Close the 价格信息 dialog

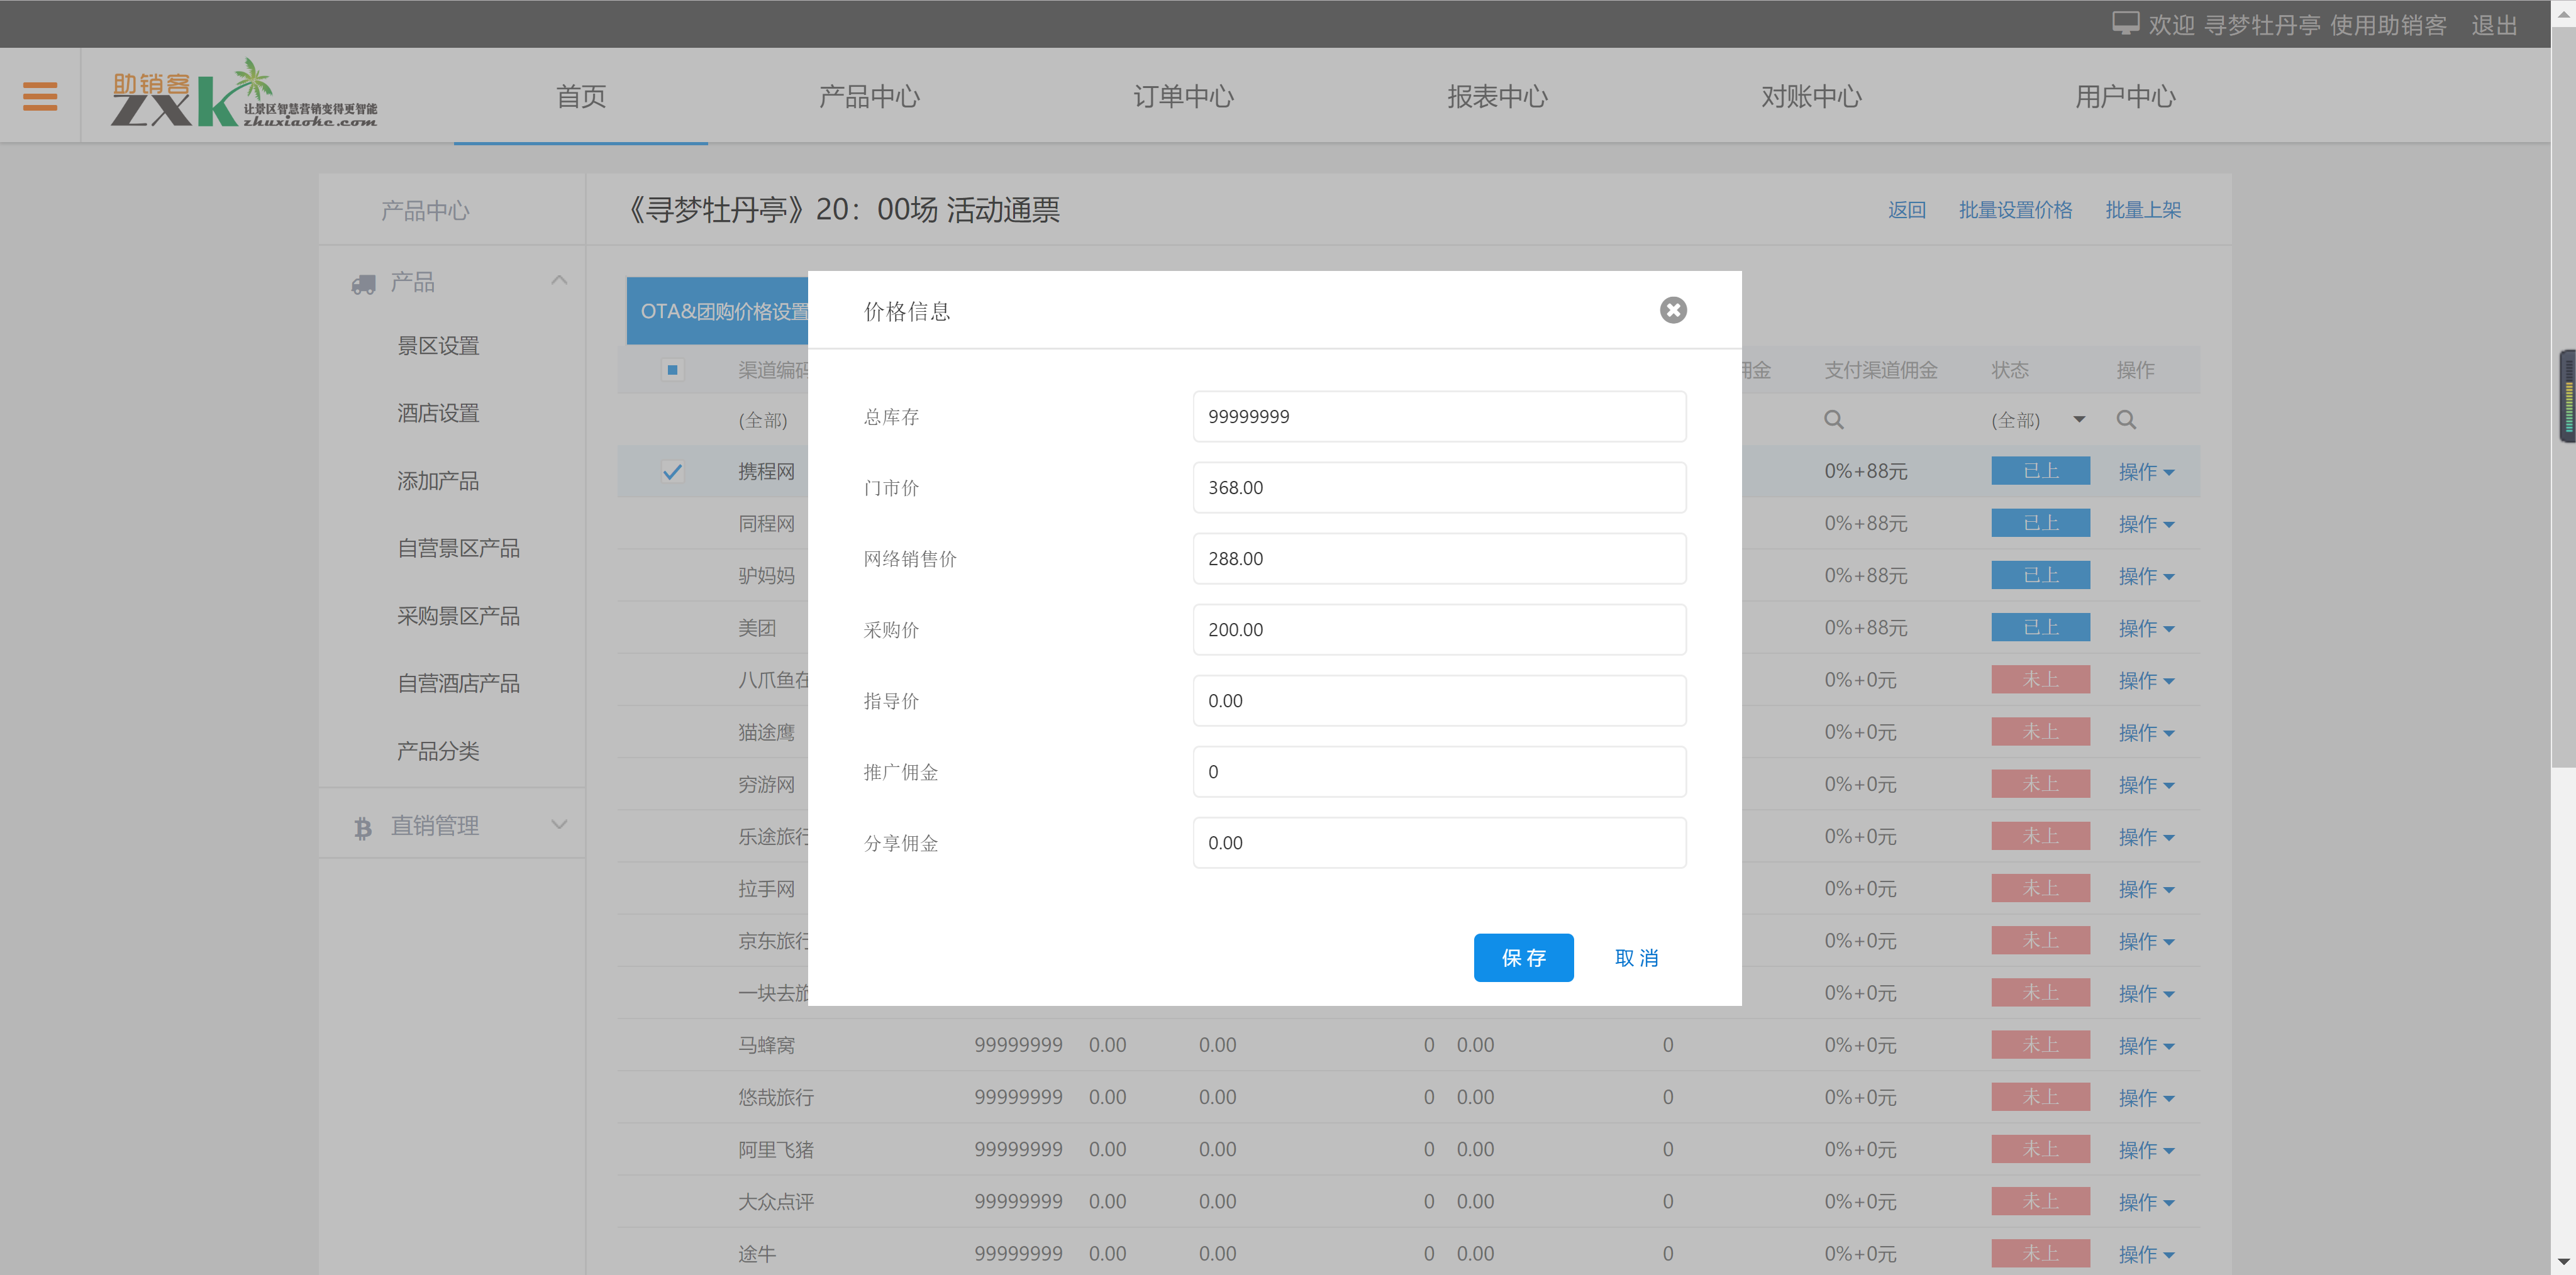pos(1673,310)
